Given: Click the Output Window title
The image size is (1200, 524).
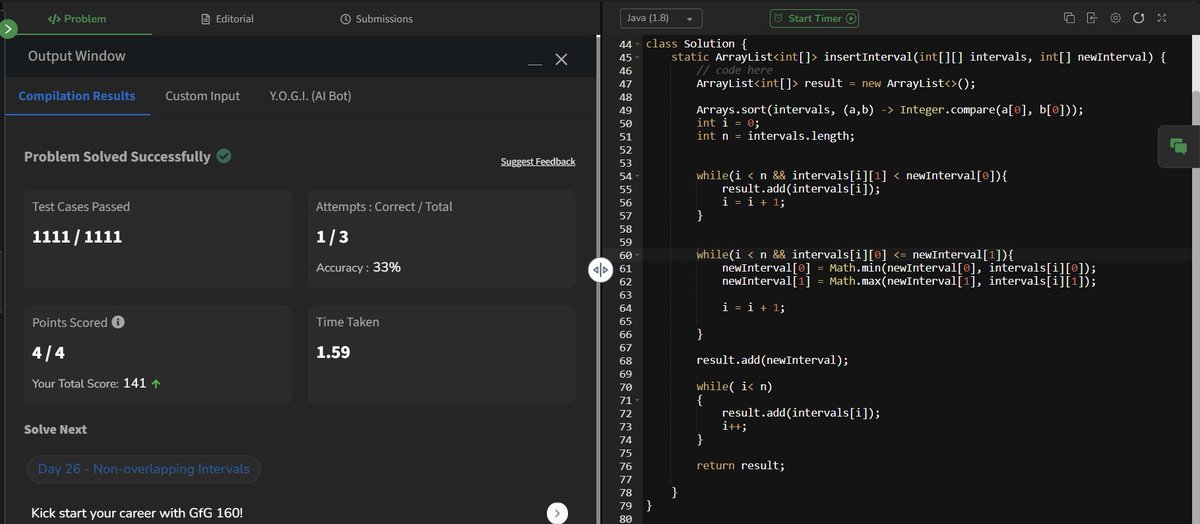Looking at the screenshot, I should [77, 57].
